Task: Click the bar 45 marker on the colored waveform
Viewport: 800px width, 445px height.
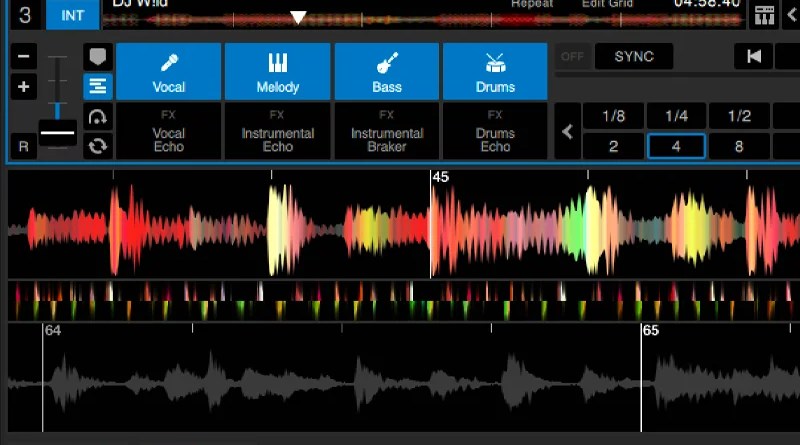Action: [441, 177]
